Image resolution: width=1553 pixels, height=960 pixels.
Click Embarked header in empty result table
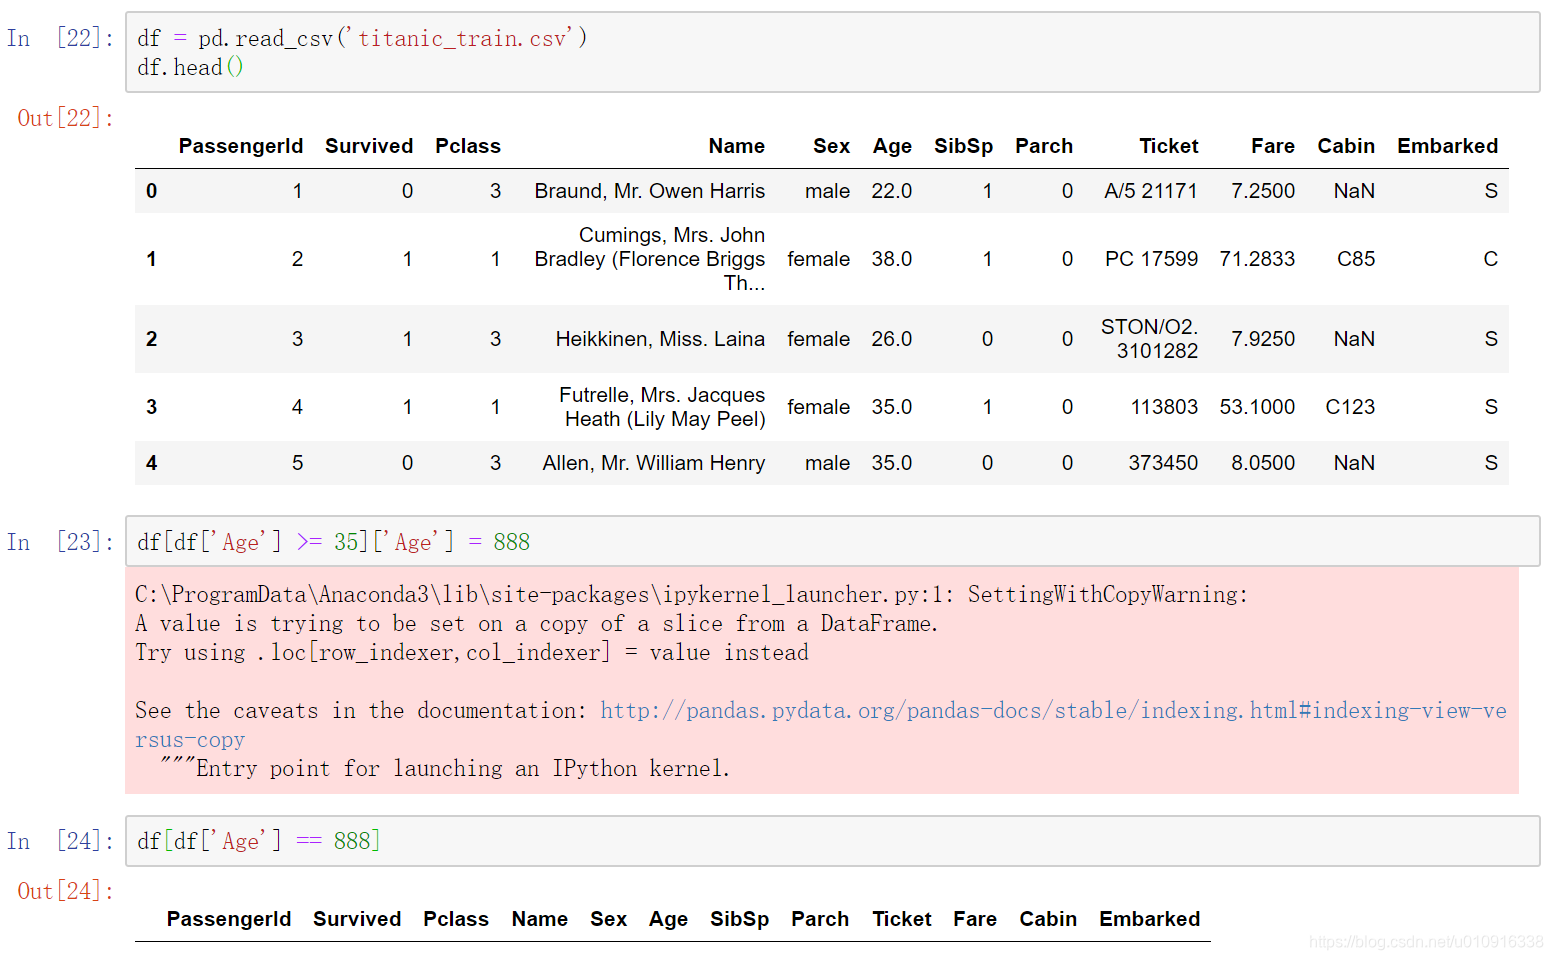pos(1149,919)
